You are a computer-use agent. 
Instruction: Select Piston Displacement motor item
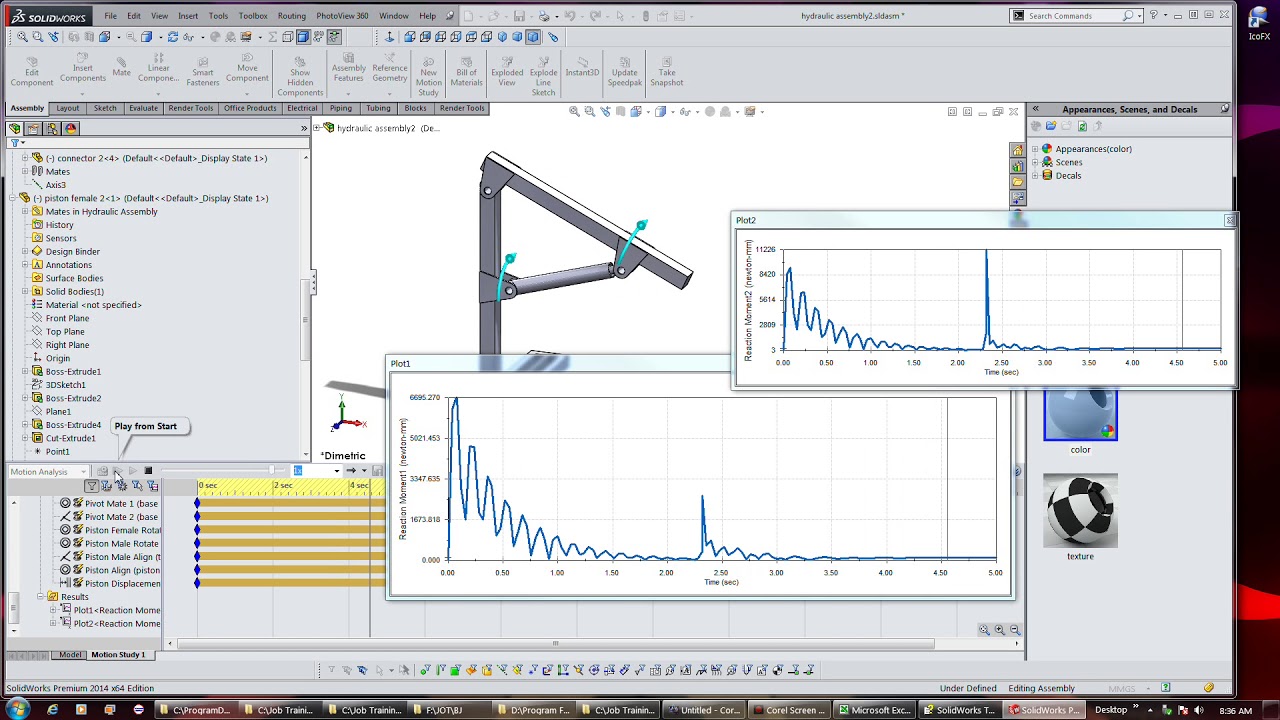122,583
